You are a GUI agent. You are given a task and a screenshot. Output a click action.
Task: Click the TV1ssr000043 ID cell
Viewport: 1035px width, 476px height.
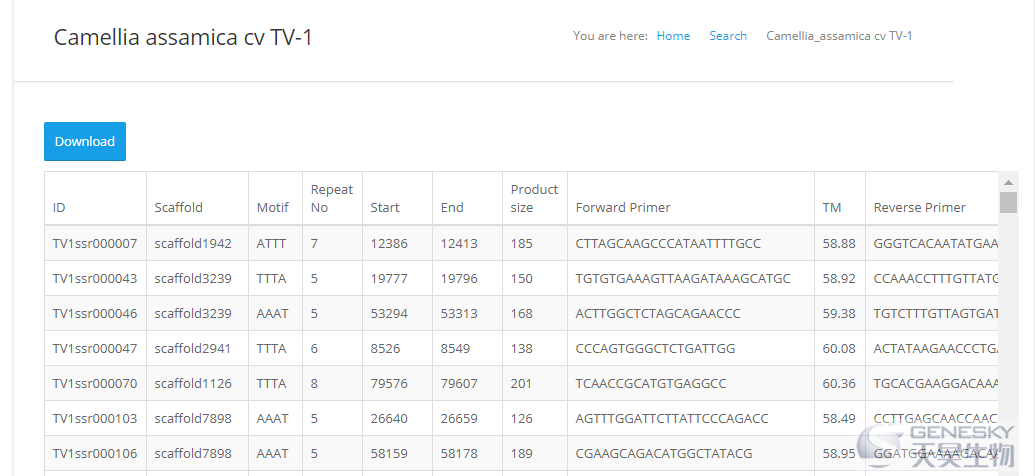click(96, 279)
